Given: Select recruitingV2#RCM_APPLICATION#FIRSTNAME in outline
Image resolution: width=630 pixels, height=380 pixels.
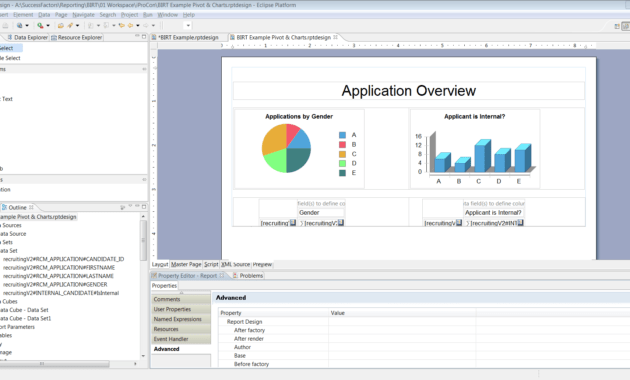Looking at the screenshot, I should click(59, 268).
